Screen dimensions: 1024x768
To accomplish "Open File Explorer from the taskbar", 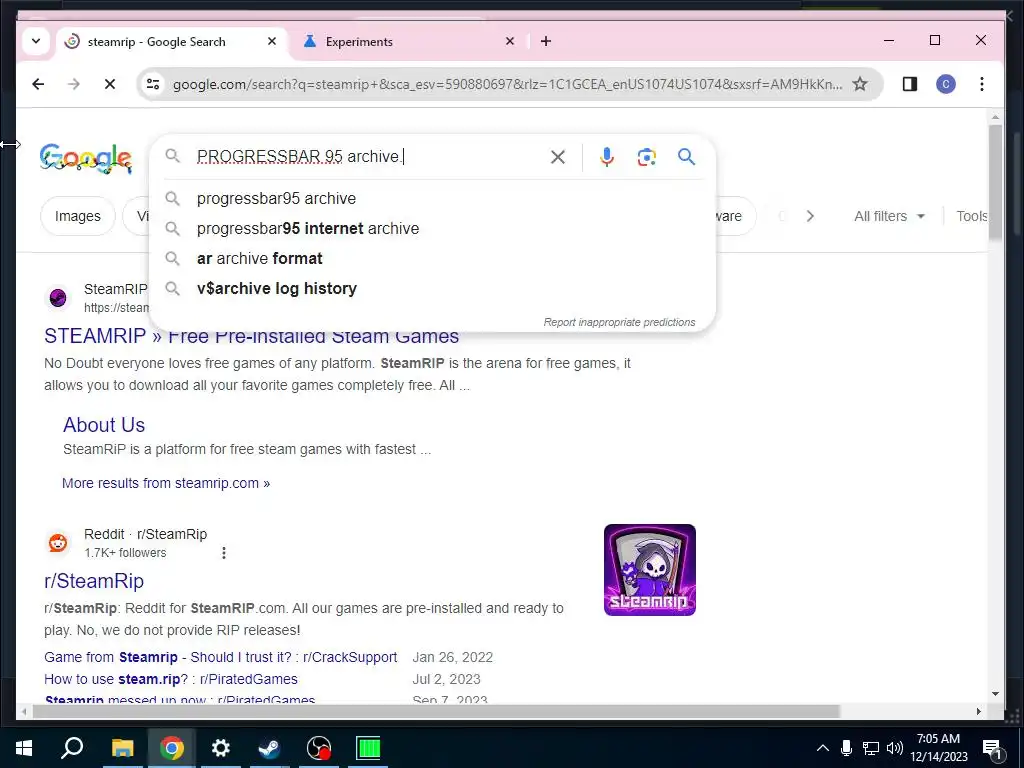I will [122, 748].
